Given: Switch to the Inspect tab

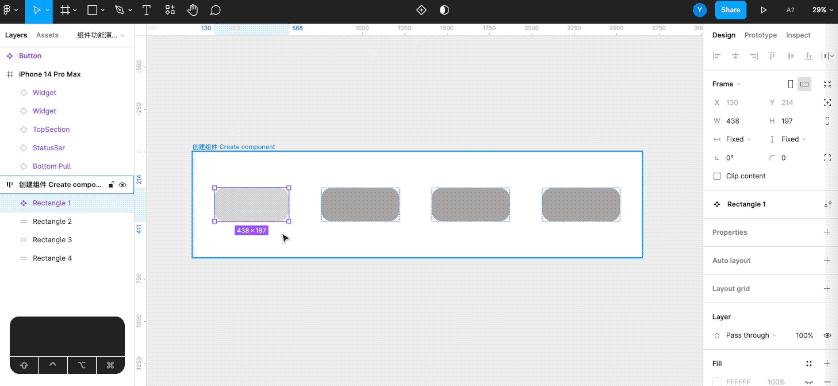Looking at the screenshot, I should [798, 35].
